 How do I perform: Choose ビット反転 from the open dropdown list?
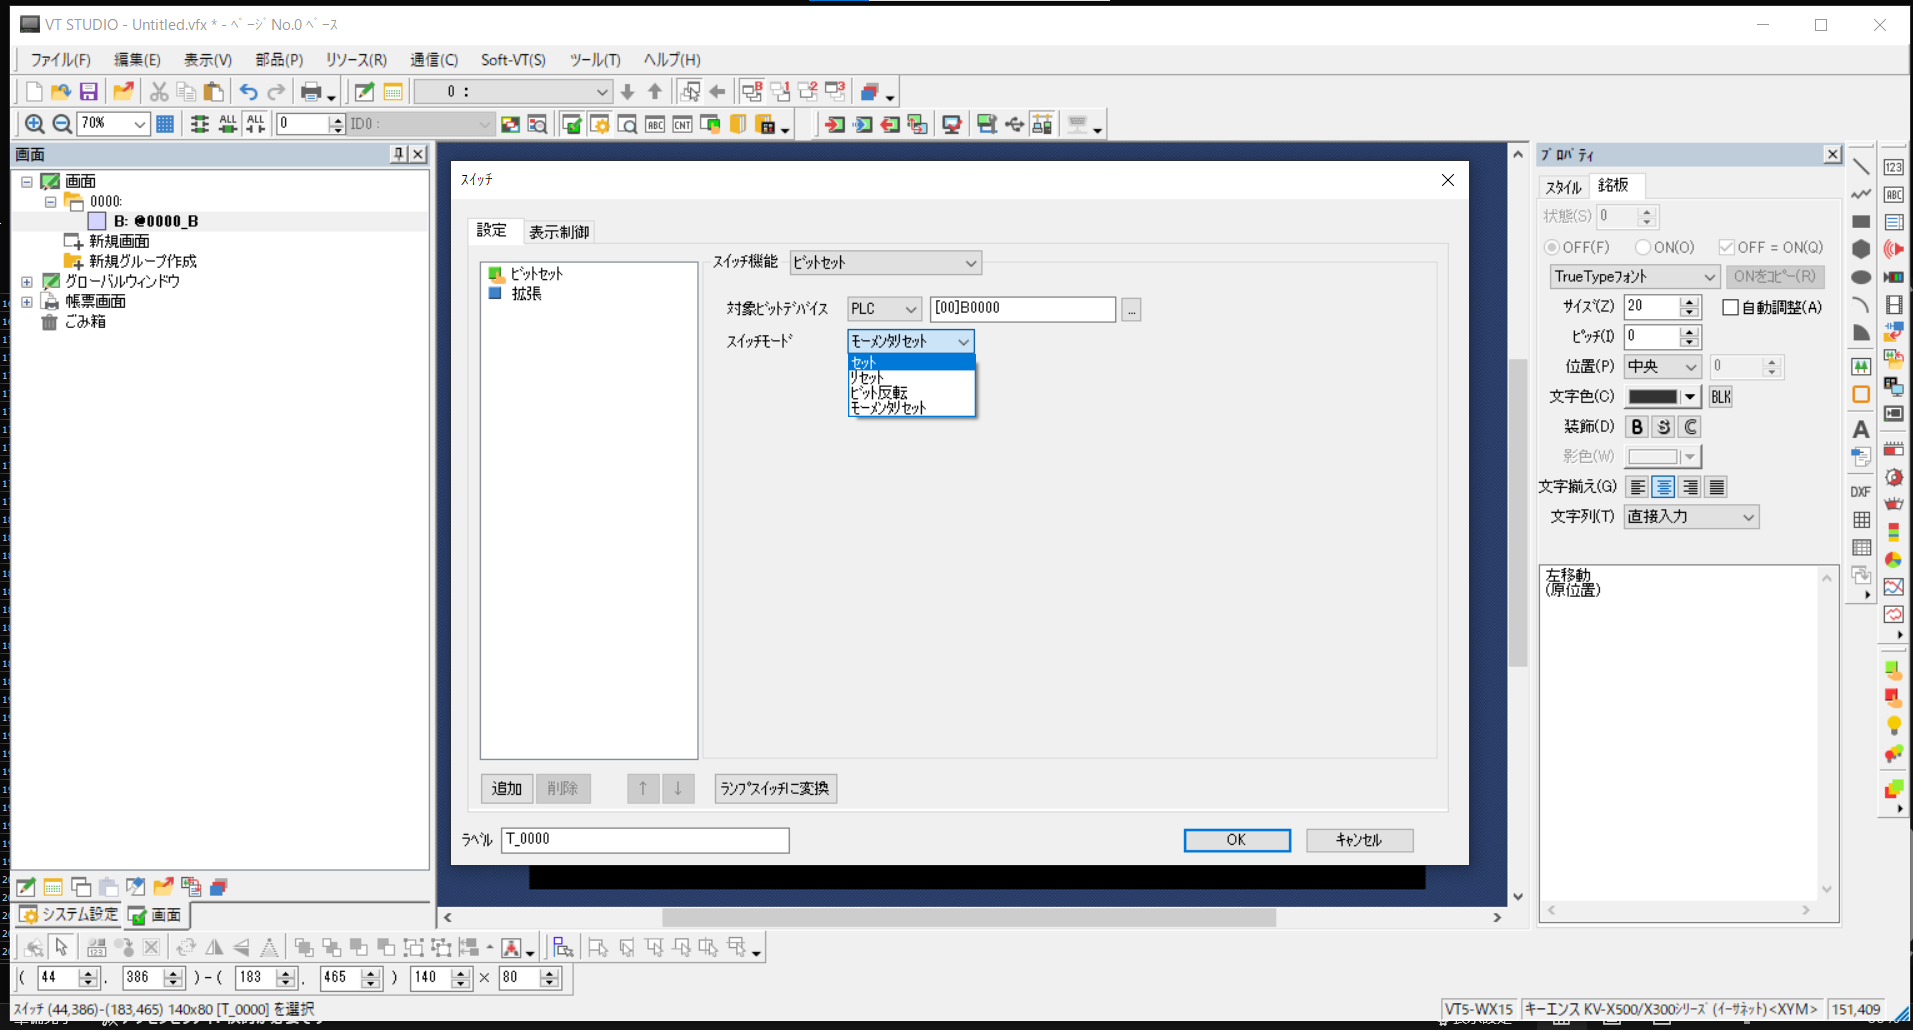click(879, 393)
